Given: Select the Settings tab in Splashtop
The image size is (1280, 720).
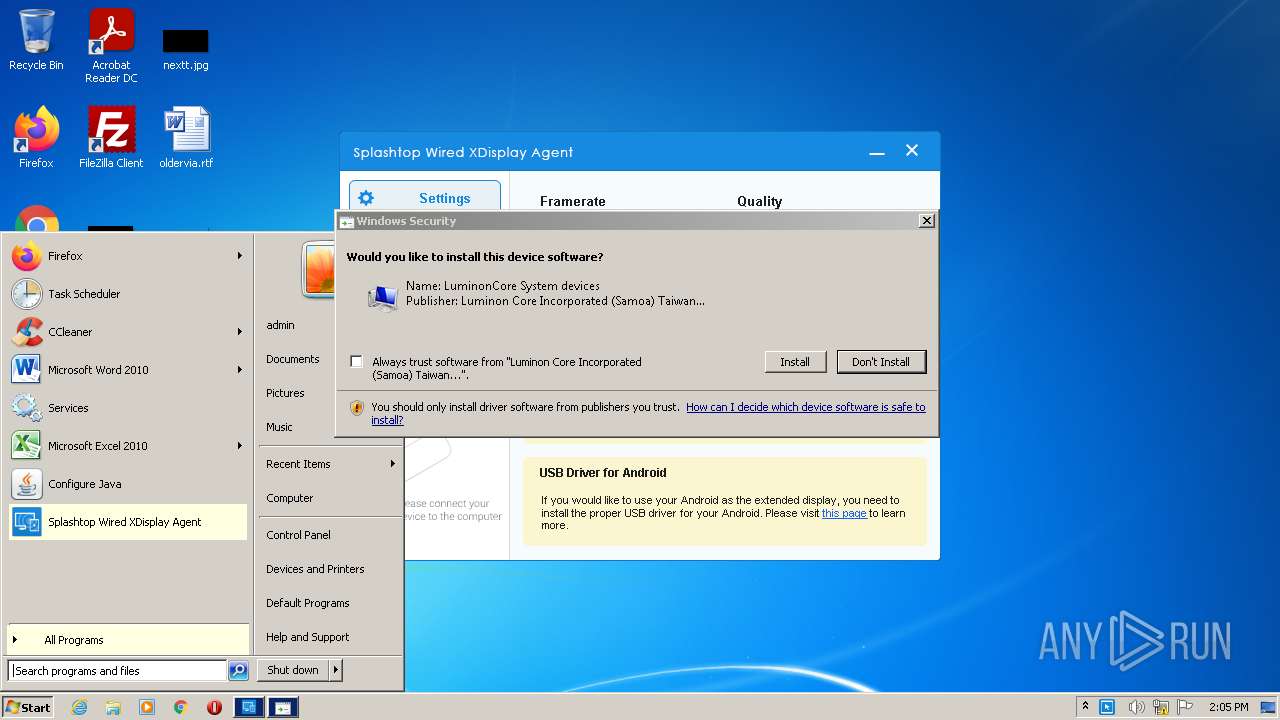Looking at the screenshot, I should coord(425,198).
